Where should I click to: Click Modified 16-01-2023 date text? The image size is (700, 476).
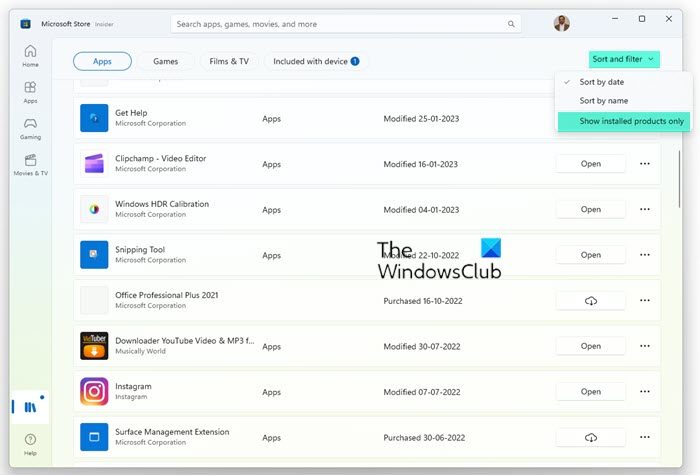421,164
